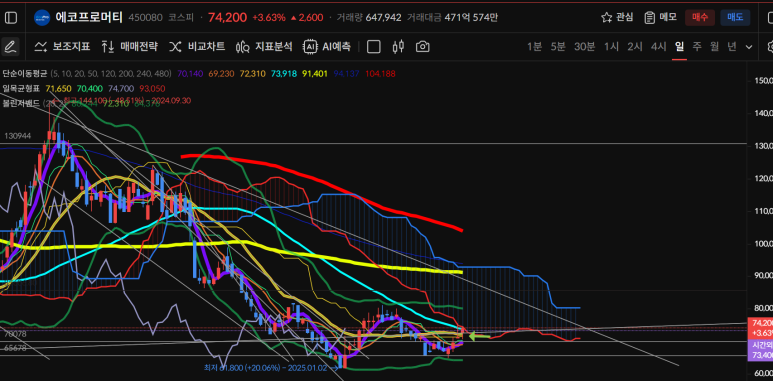Click the 71,650 Ichimoku value
Viewport: 773px width, 381px height.
click(59, 89)
